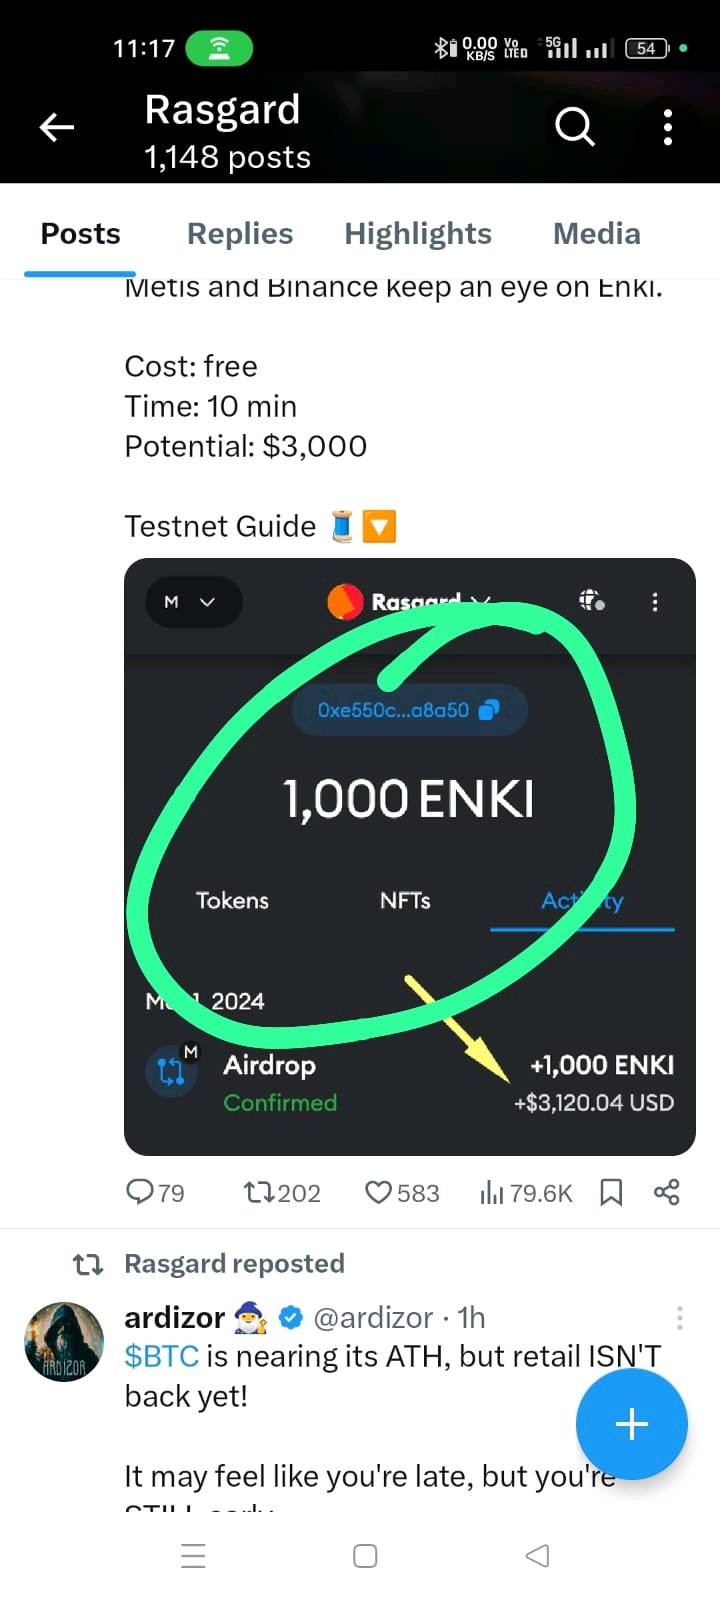
Task: Tap the blue compose post button
Action: click(x=631, y=1424)
